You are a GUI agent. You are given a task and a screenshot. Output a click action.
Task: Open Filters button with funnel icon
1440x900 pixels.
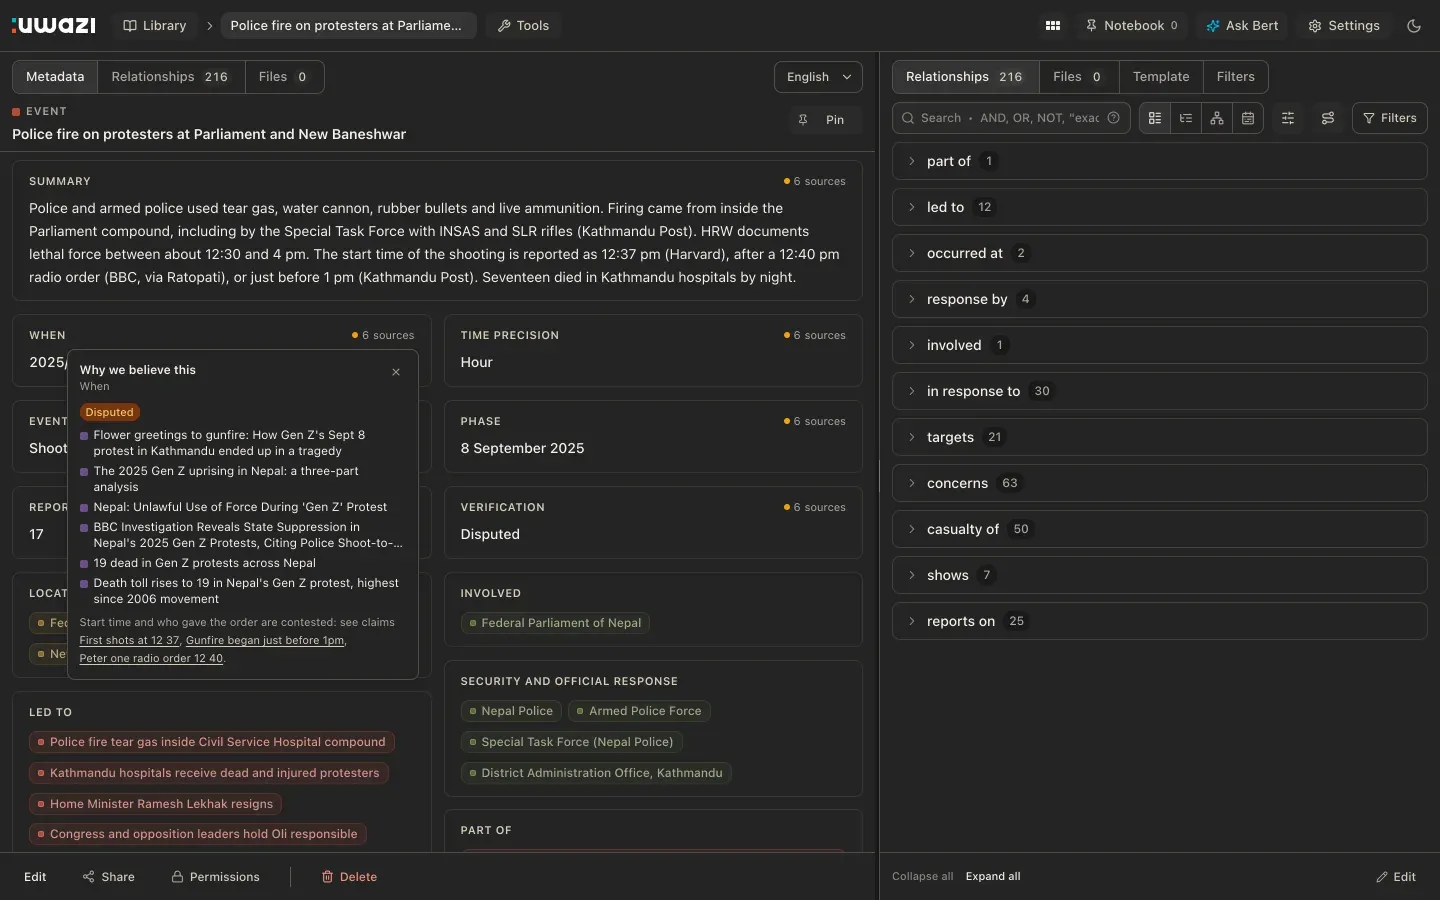click(1390, 118)
